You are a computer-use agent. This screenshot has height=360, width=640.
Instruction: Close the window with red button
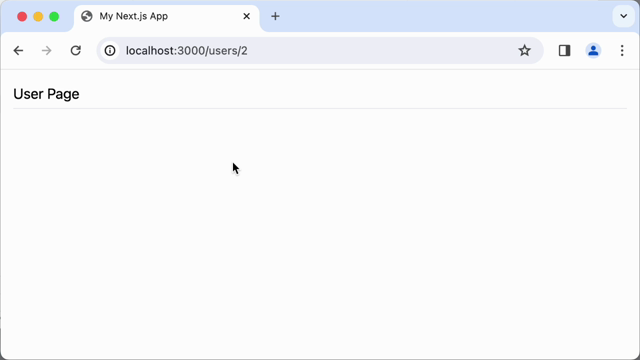click(x=22, y=16)
